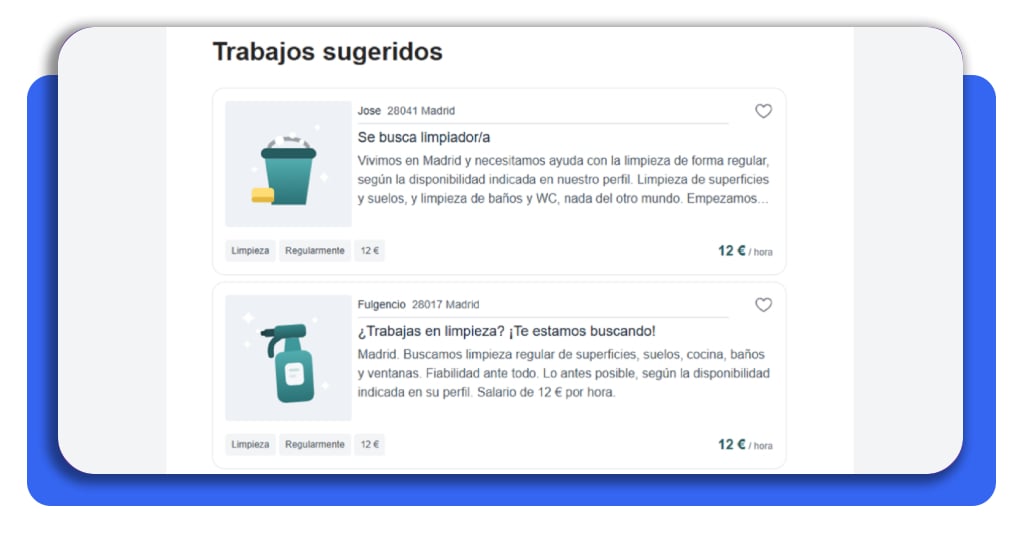
Task: Click the 12 € / hora price on Jose's listing
Action: coord(745,251)
